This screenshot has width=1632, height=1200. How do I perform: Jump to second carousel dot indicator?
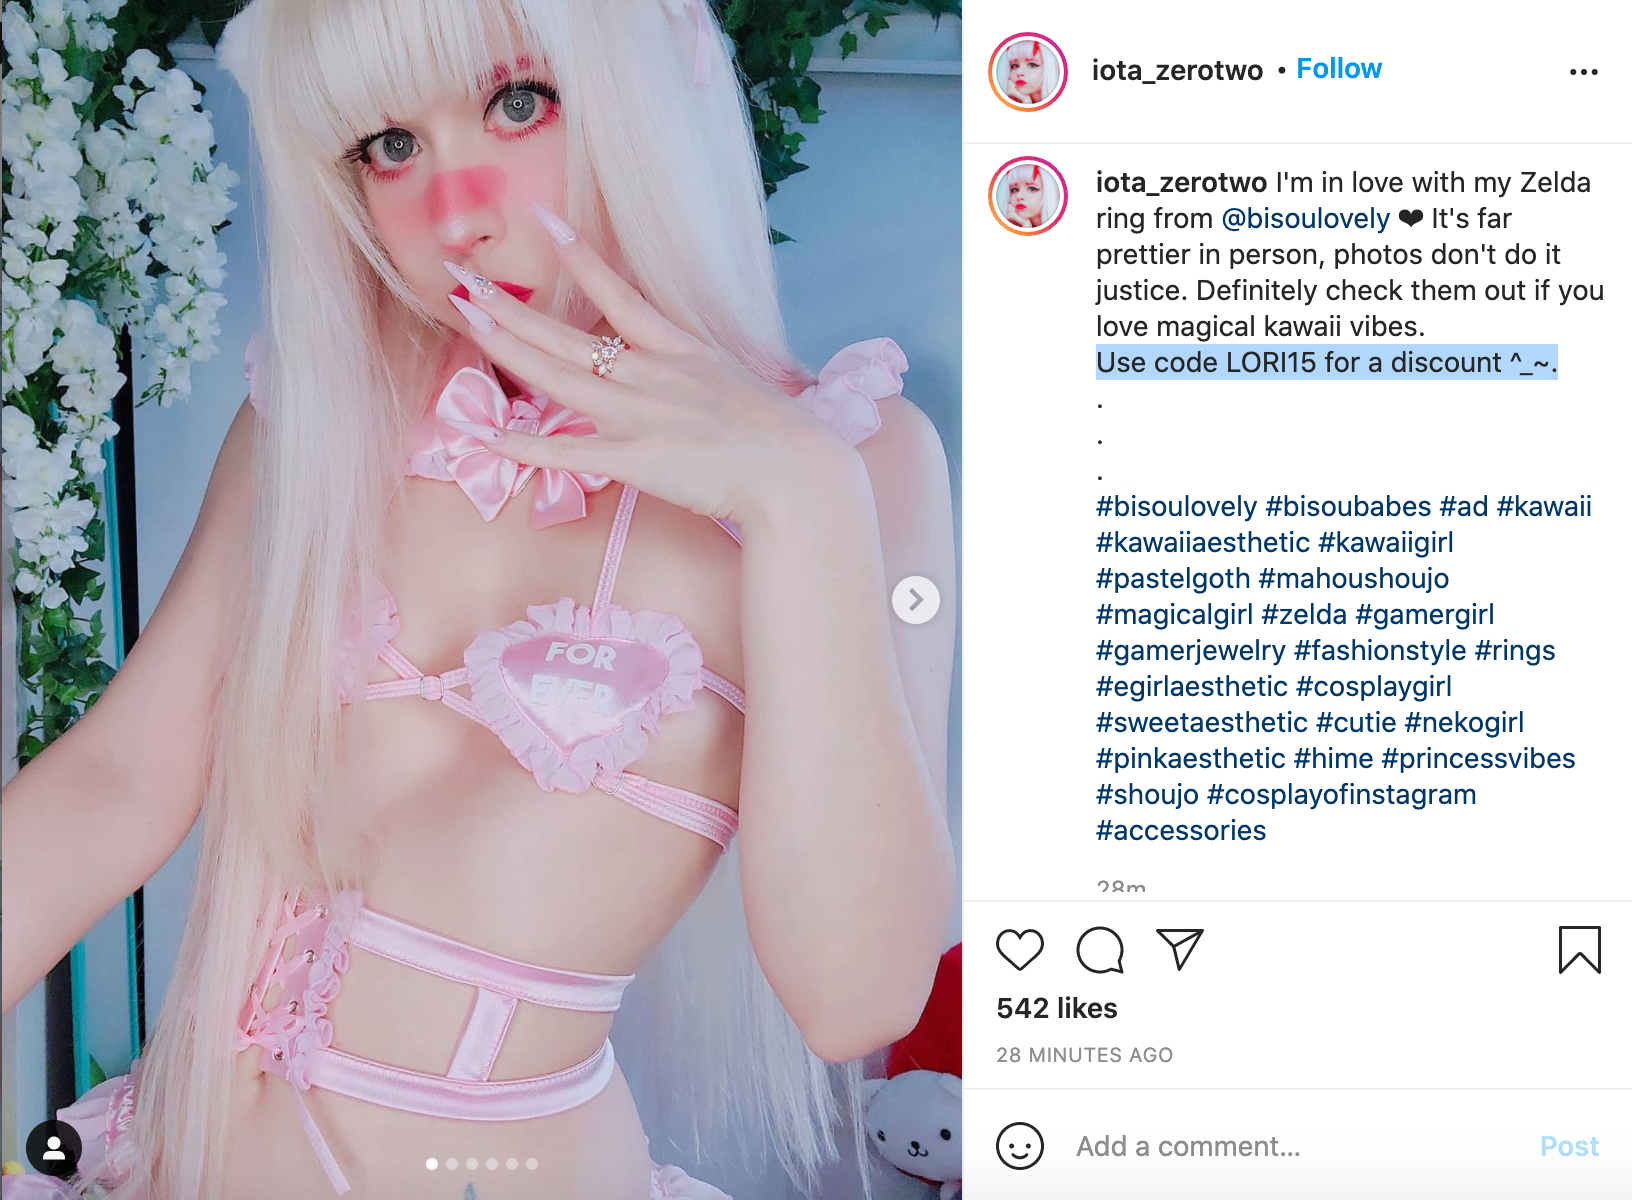point(452,1164)
